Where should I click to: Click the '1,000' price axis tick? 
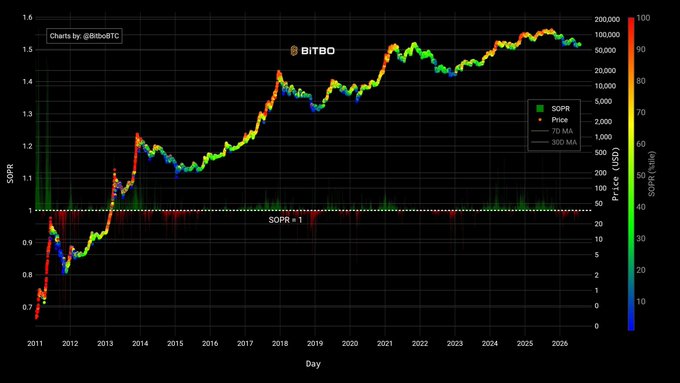[603, 137]
